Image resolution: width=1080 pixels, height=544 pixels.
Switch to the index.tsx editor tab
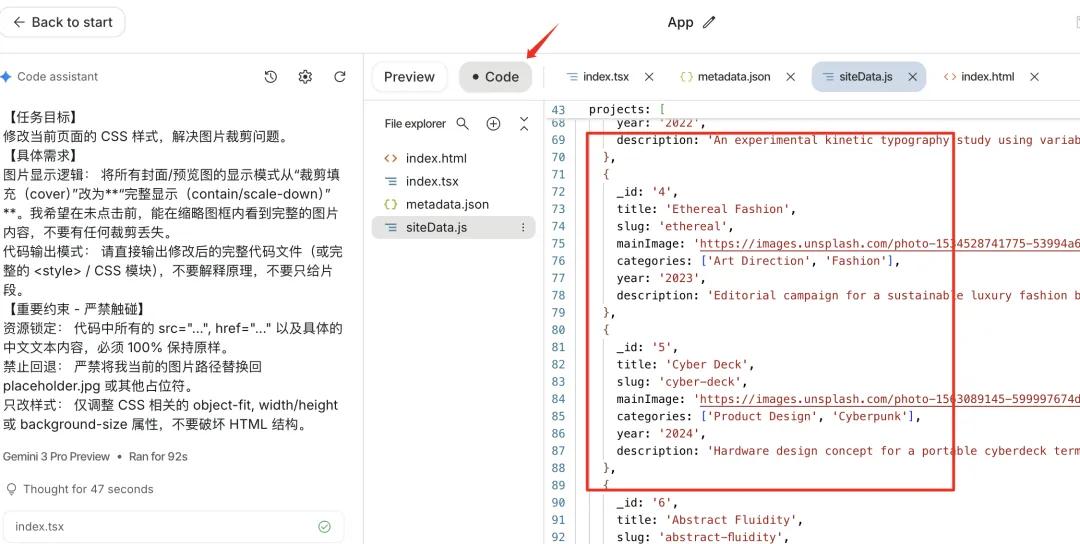[605, 77]
